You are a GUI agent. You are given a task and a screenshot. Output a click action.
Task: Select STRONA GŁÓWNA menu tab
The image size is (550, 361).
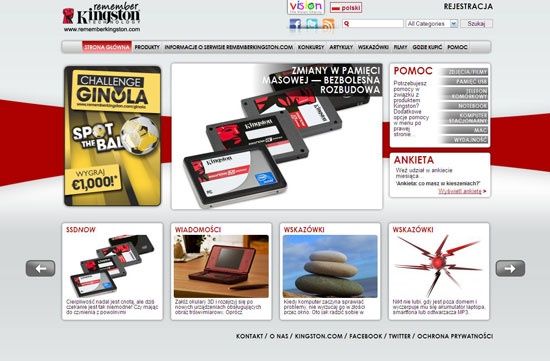[107, 47]
